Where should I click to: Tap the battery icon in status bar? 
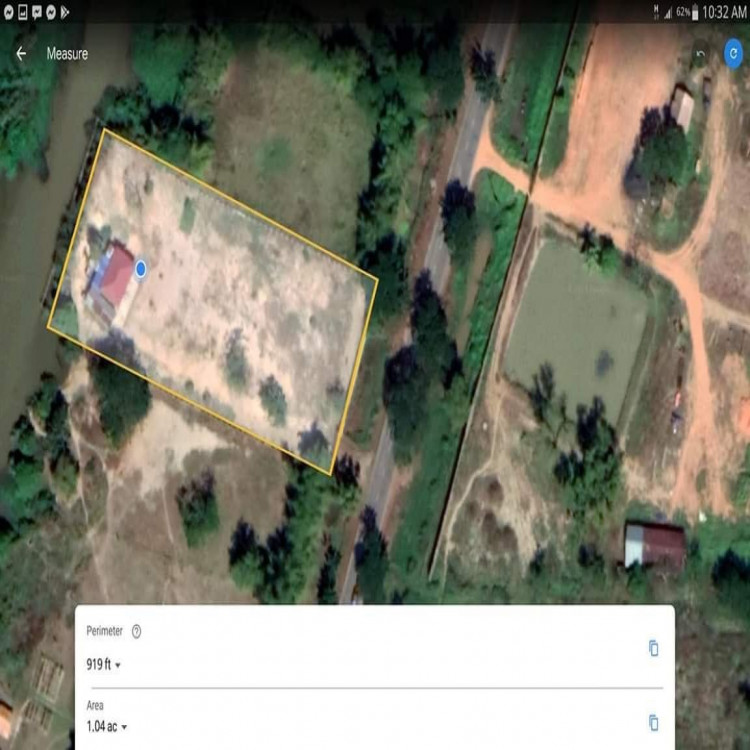coord(696,12)
